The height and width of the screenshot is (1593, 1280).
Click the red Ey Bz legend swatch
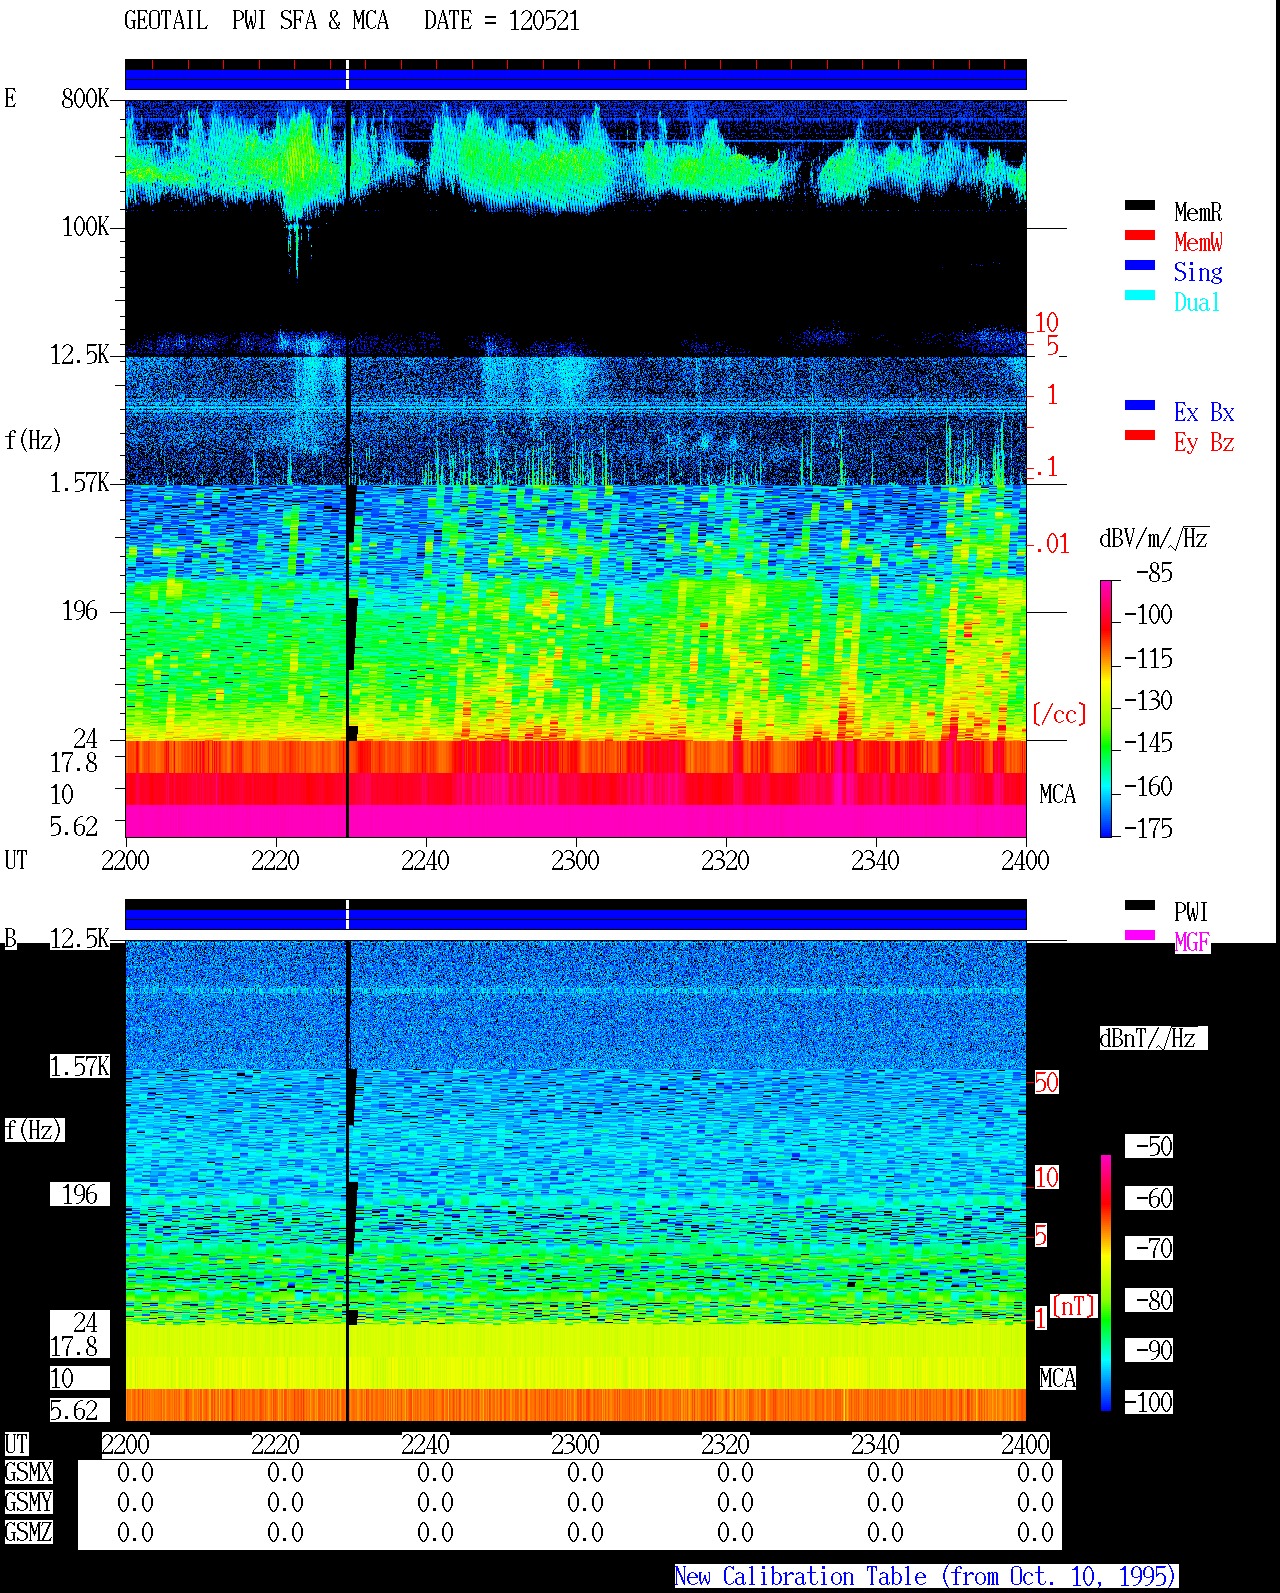1140,435
